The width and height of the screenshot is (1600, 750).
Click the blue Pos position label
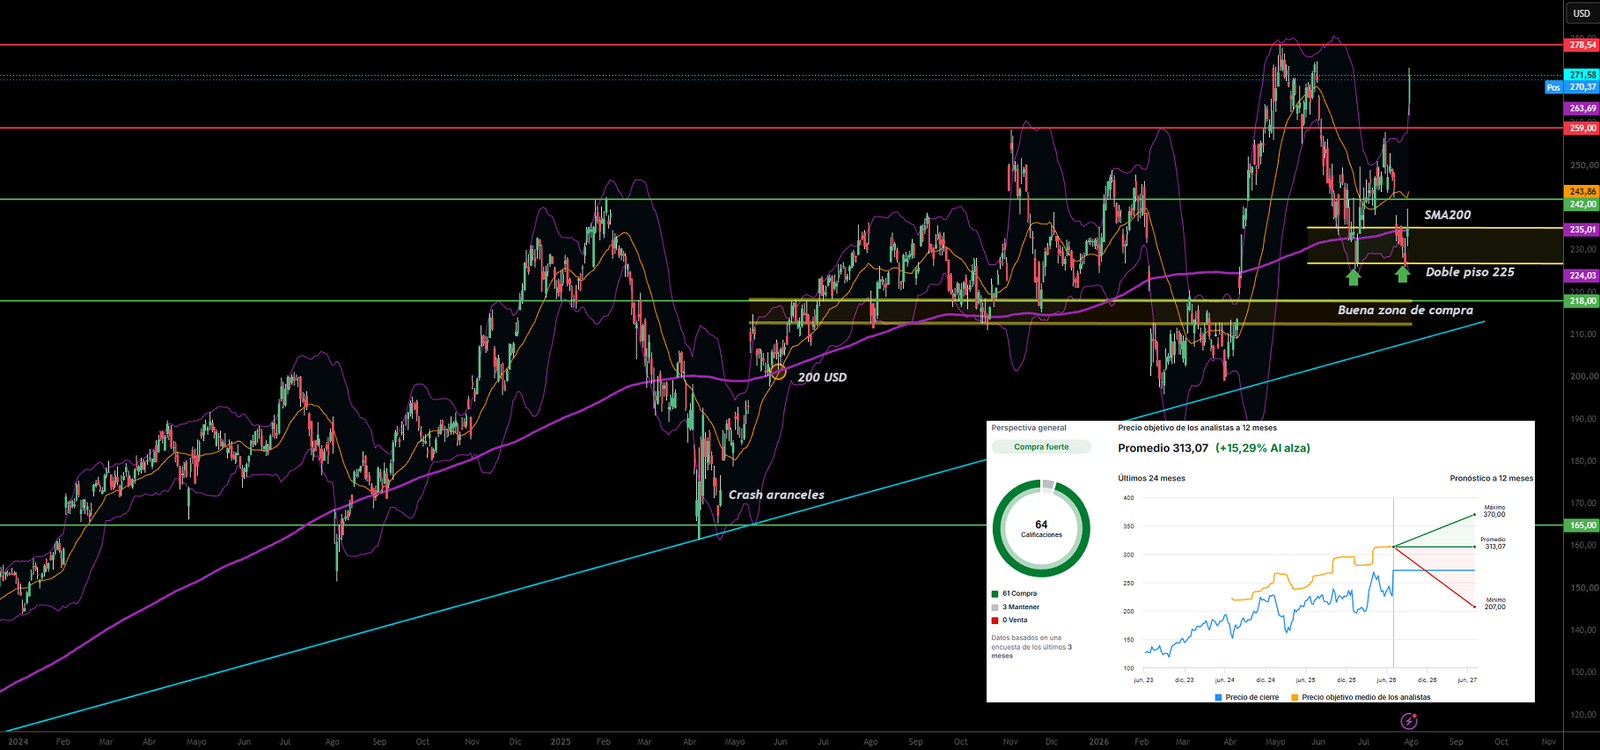(x=1553, y=88)
